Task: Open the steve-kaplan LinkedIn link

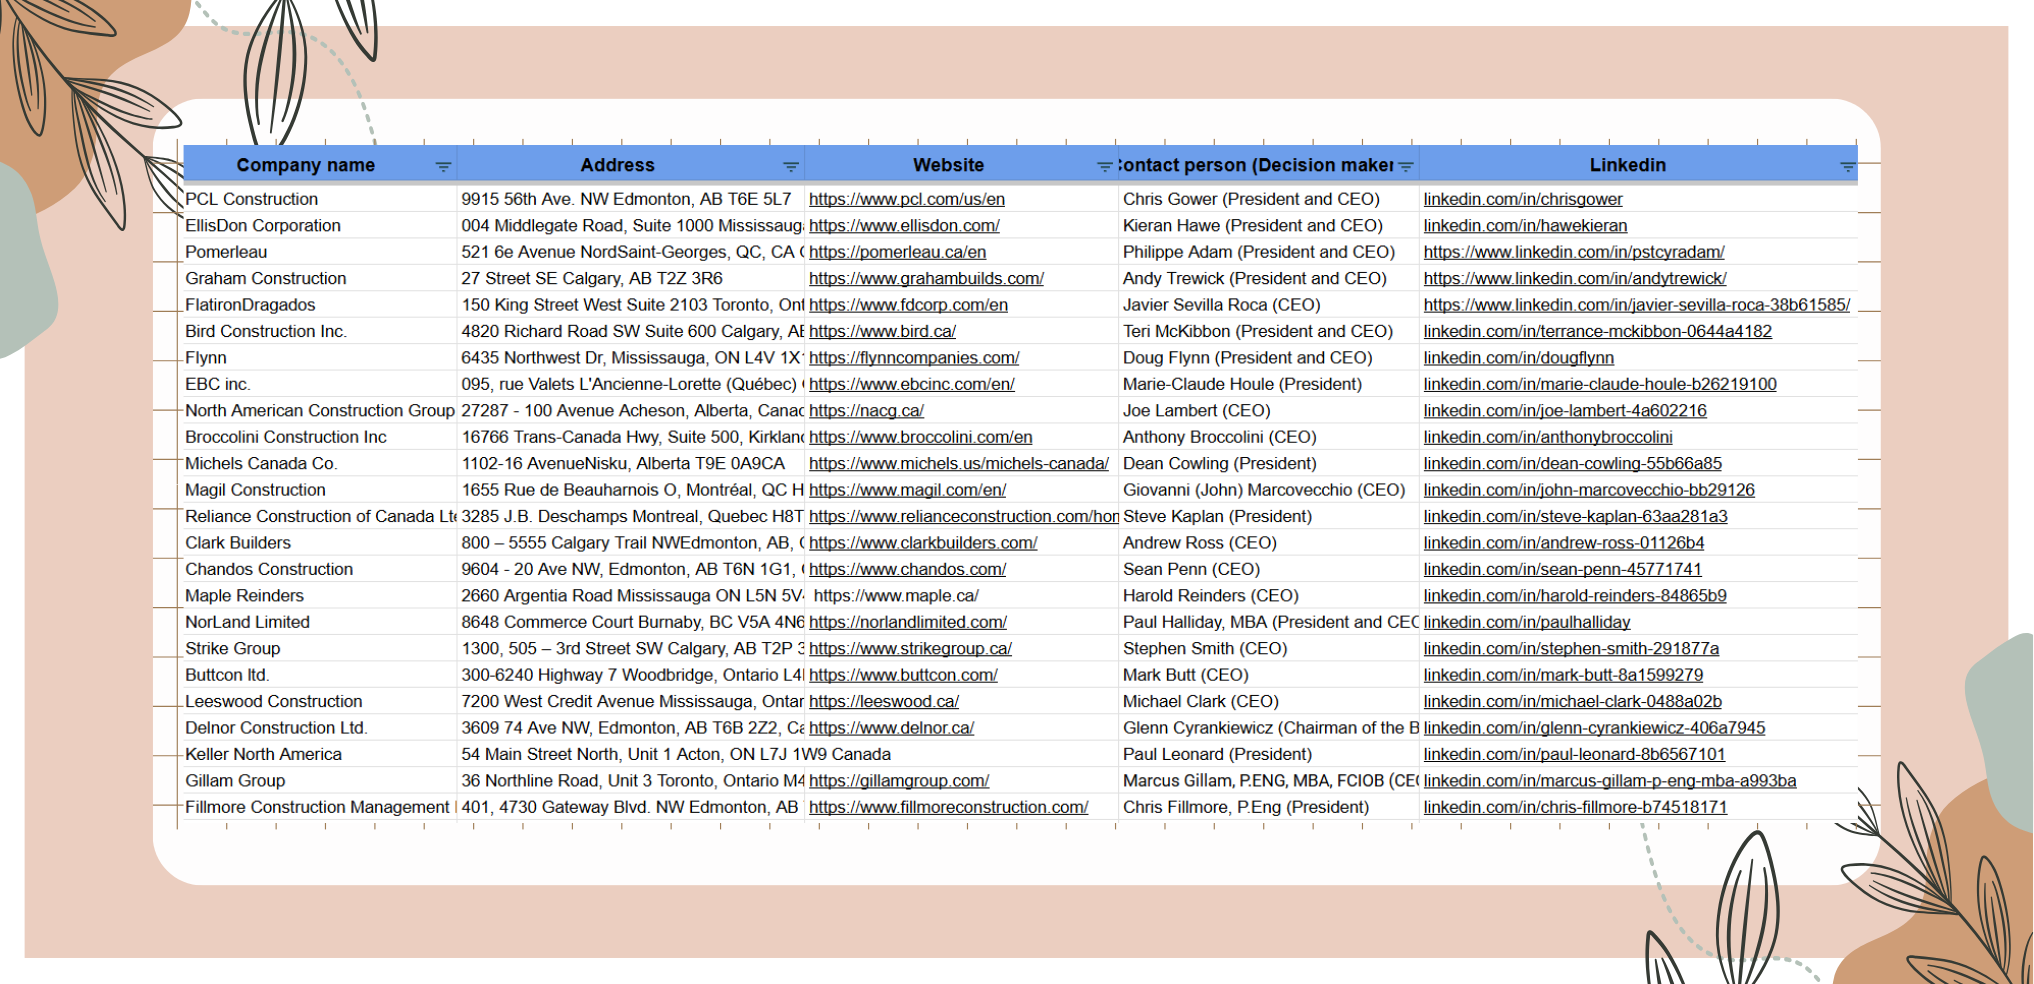Action: tap(1576, 516)
